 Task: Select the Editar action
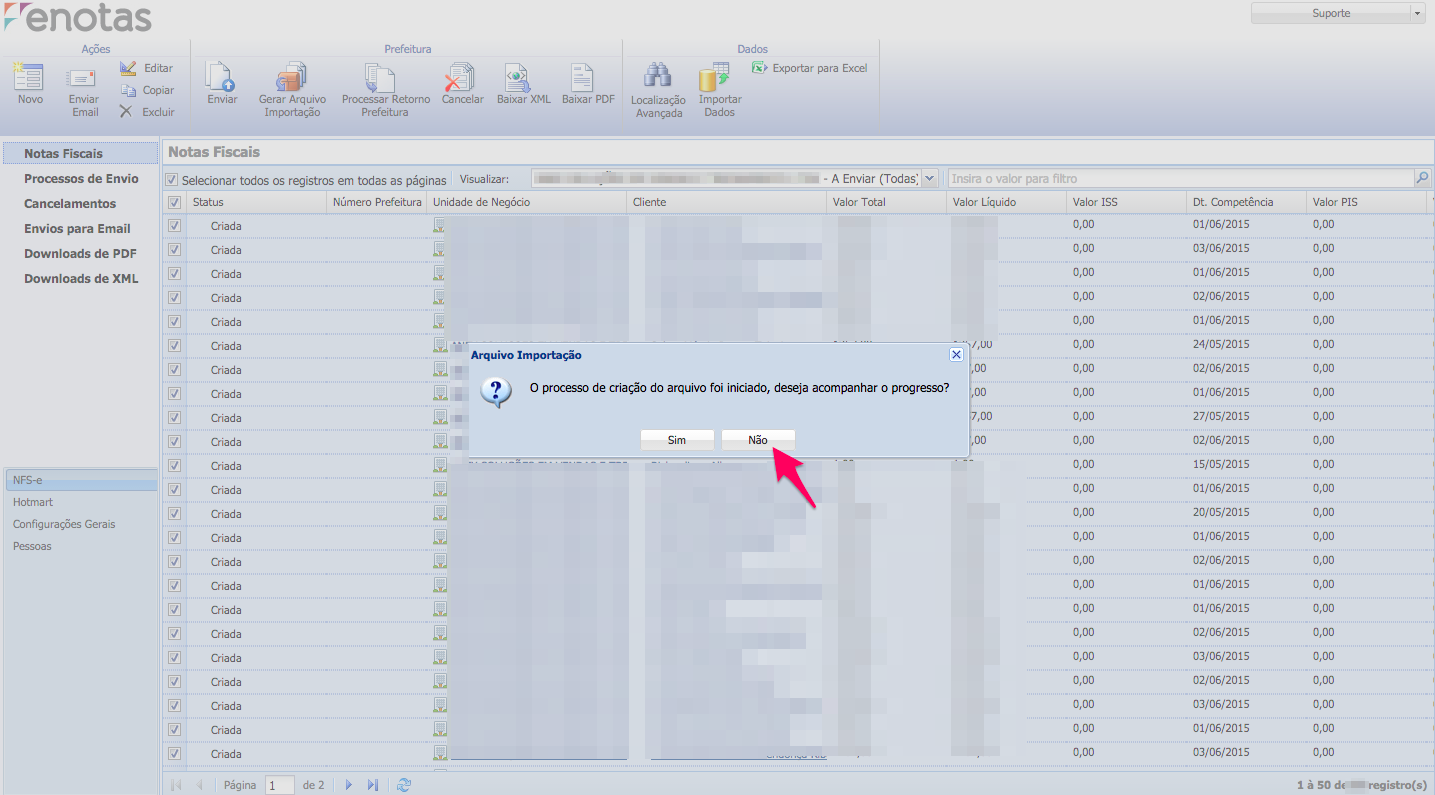pyautogui.click(x=147, y=68)
